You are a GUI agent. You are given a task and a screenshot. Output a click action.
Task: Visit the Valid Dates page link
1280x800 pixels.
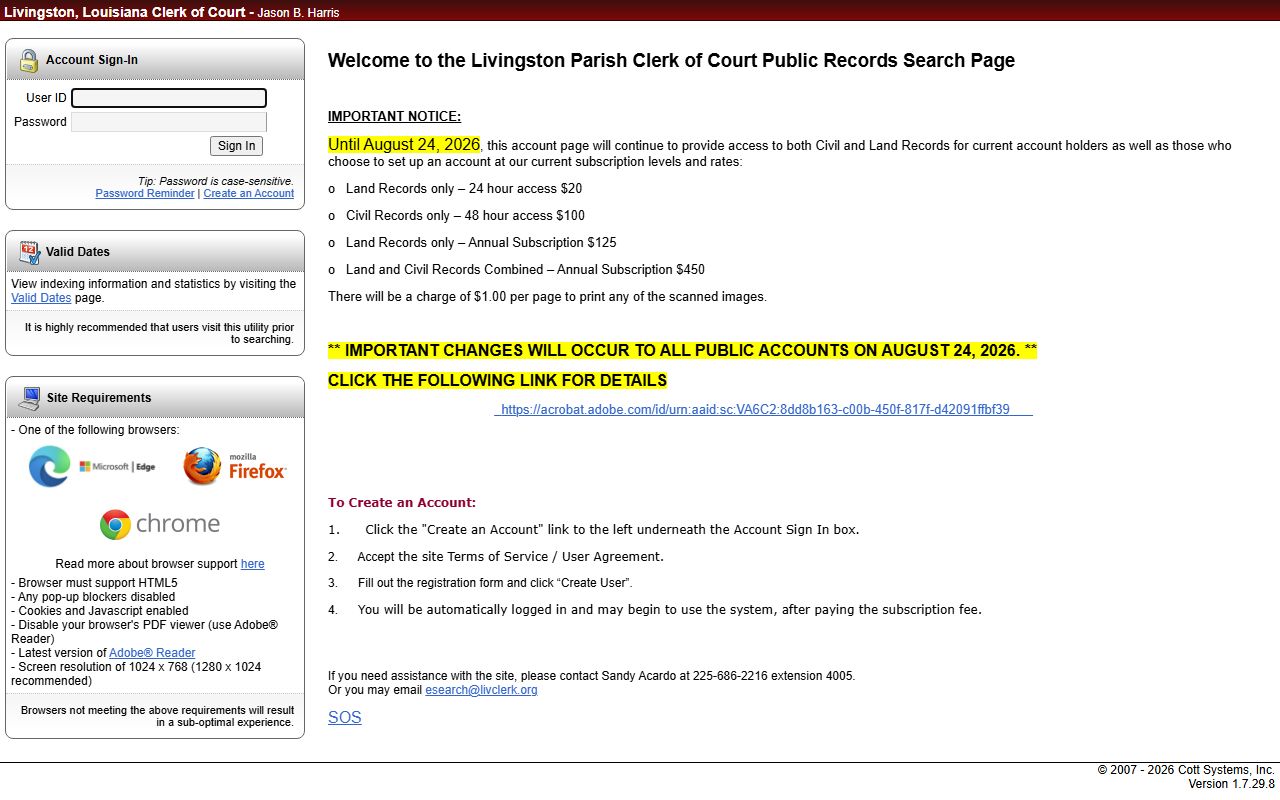[x=41, y=298]
